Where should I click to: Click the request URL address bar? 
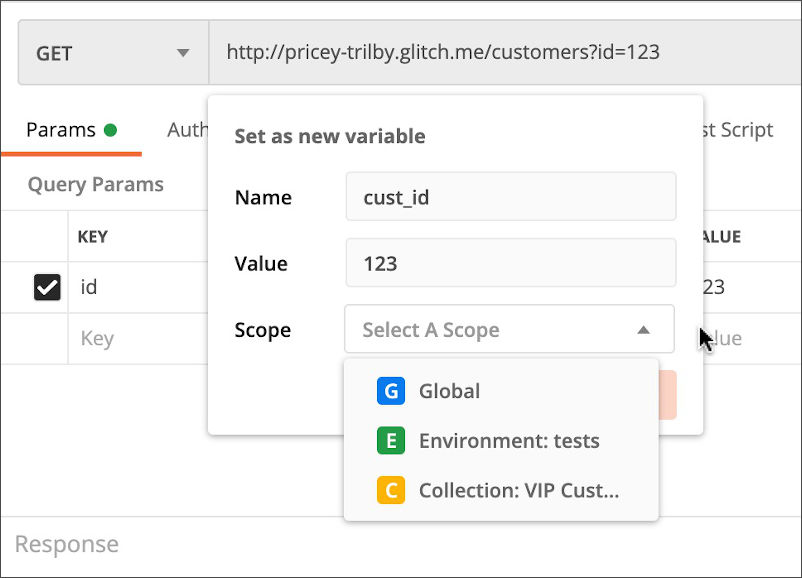(500, 53)
